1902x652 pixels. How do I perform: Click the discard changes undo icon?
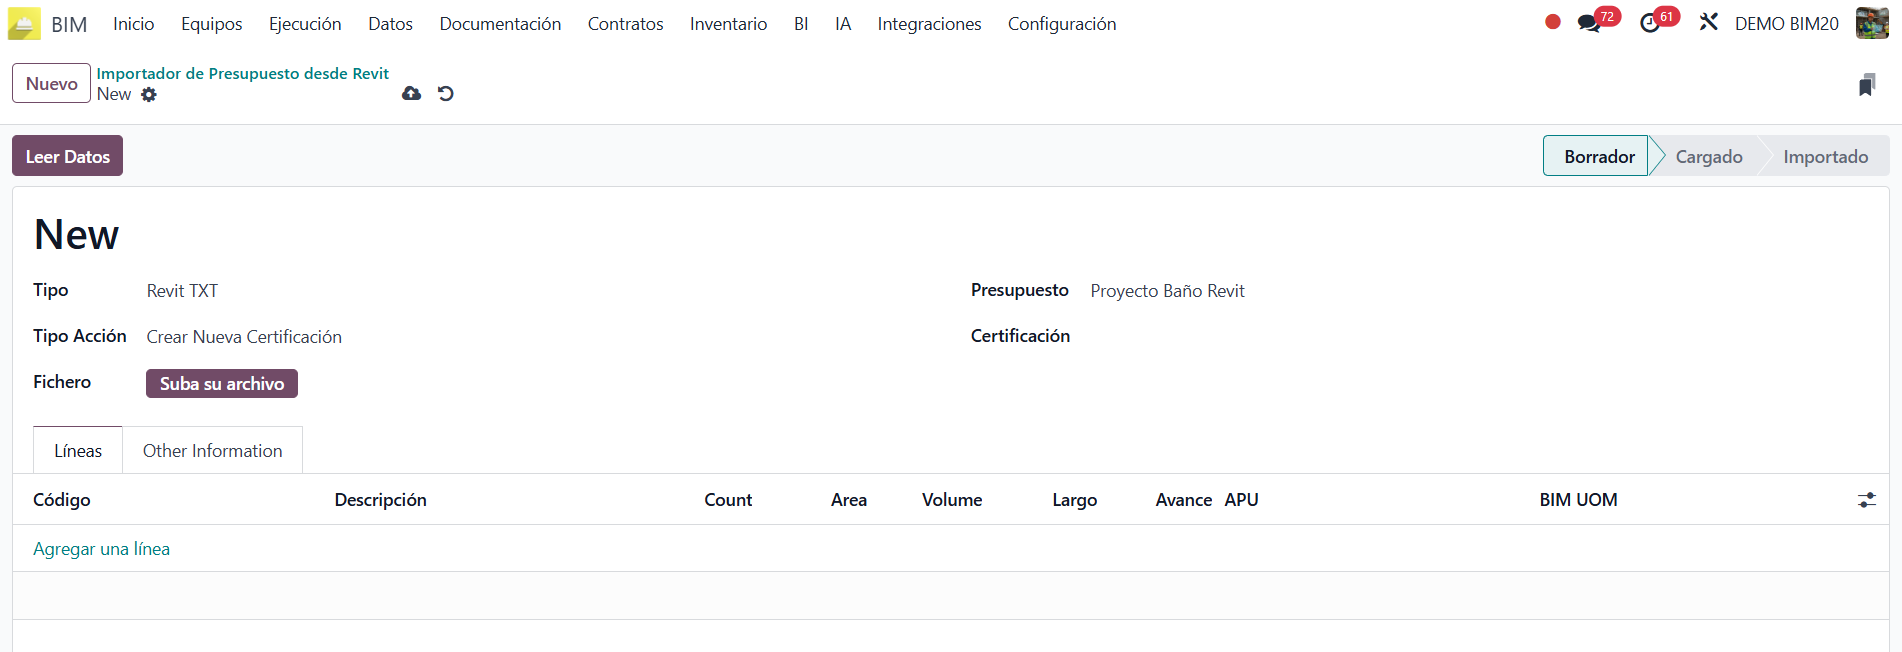click(446, 94)
